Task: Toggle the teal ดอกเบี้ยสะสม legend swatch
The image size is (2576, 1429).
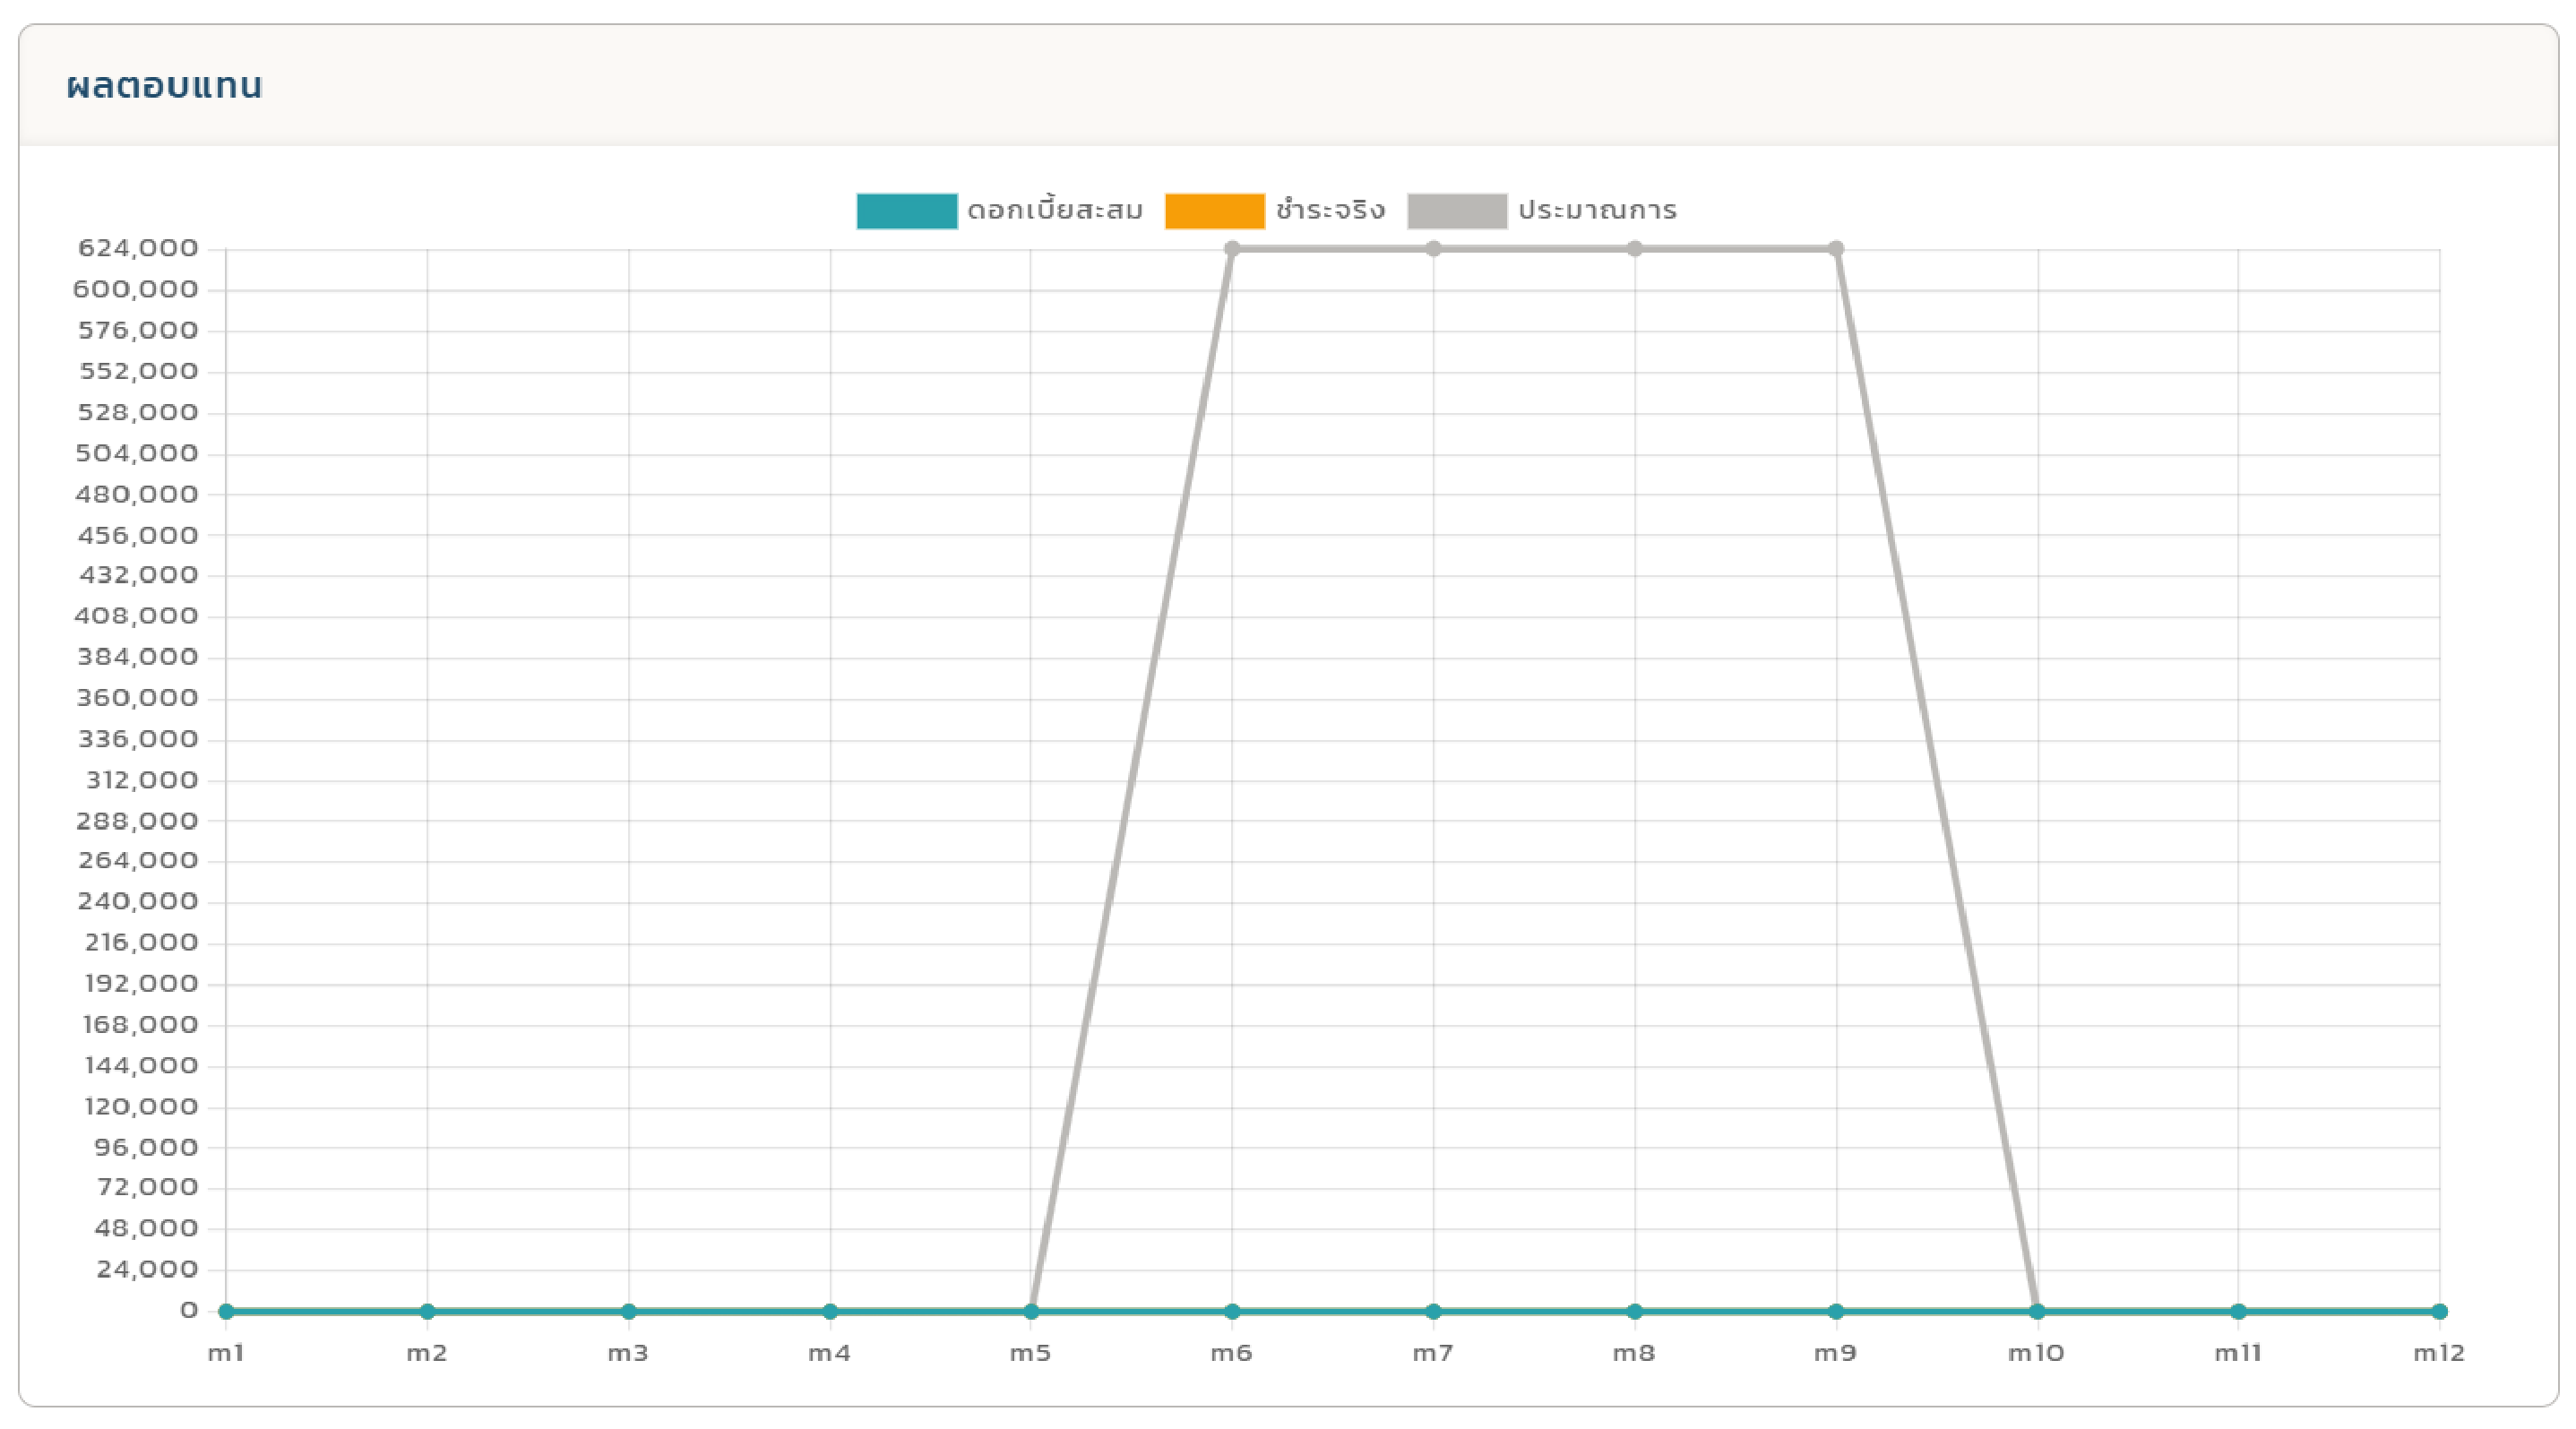Action: coord(906,211)
